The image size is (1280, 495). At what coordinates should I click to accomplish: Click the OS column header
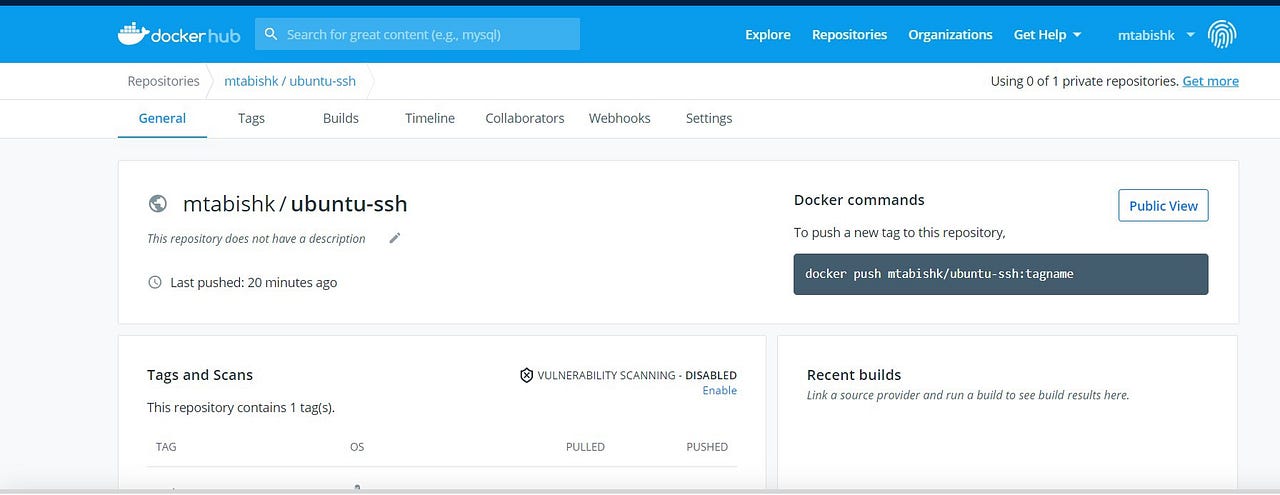click(x=357, y=447)
